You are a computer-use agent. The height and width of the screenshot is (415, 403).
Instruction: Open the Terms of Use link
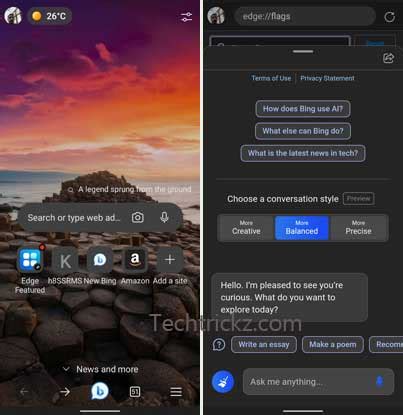point(271,78)
